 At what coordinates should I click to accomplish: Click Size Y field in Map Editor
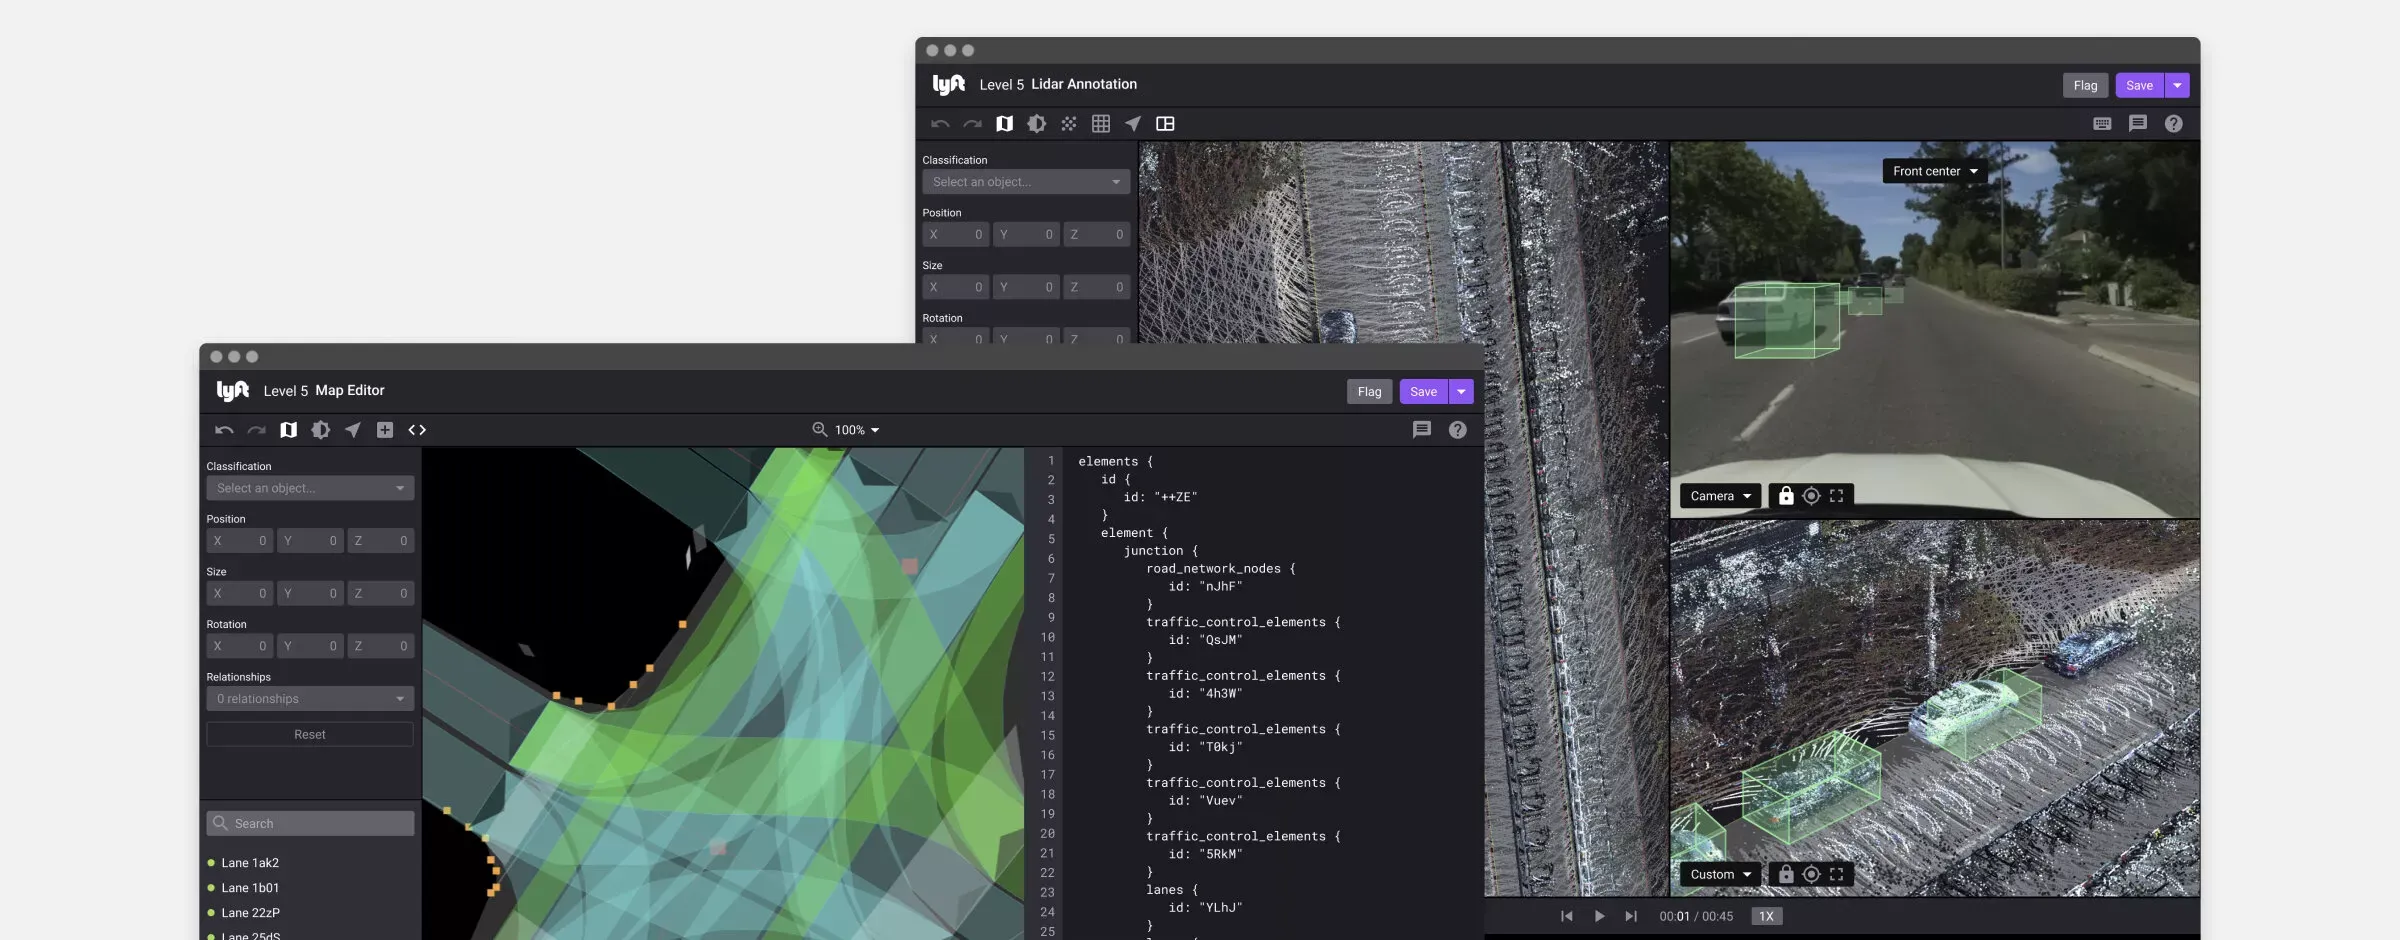[x=310, y=594]
